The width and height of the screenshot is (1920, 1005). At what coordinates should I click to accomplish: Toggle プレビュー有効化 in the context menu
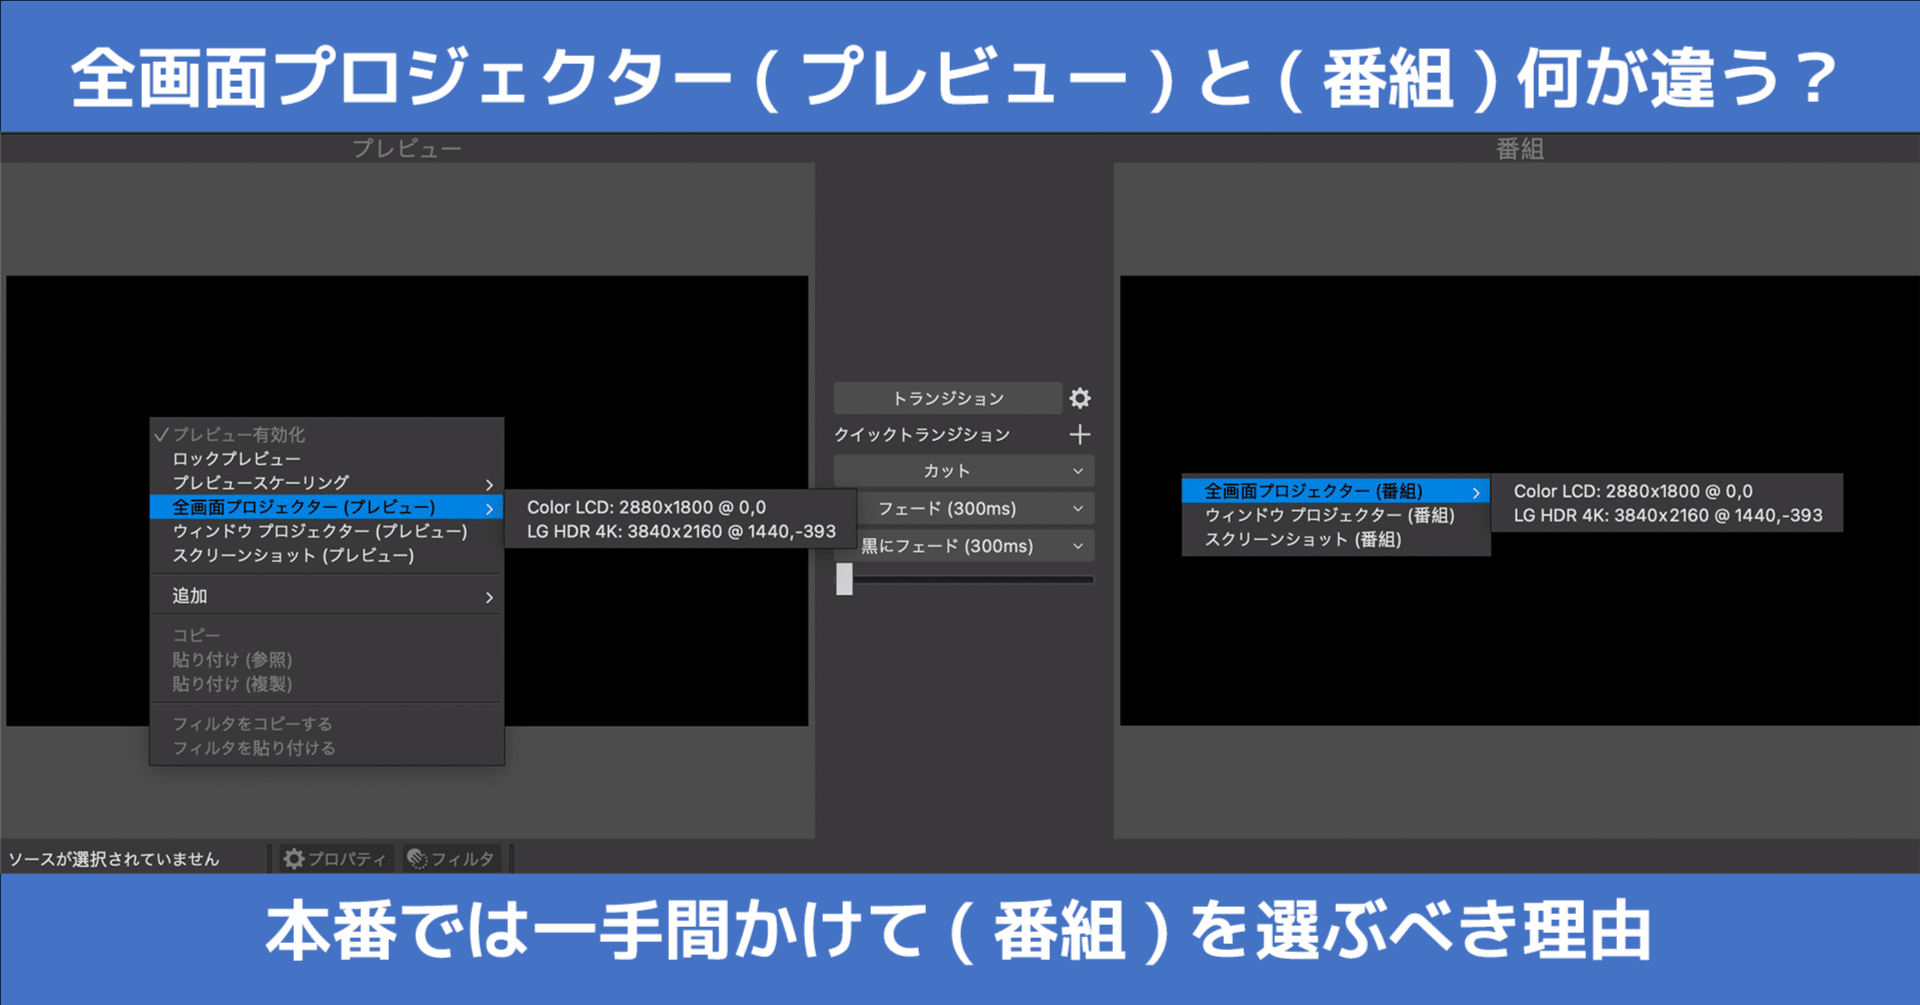(240, 435)
